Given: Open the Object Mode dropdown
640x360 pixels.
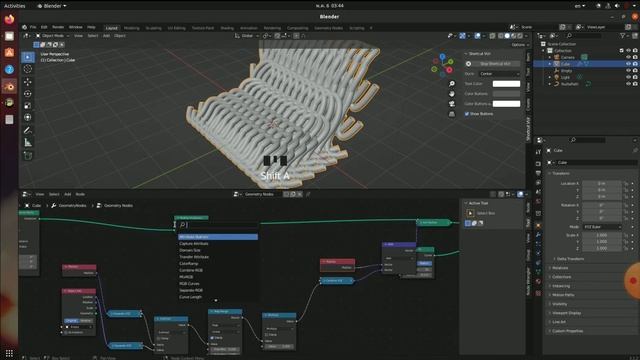Looking at the screenshot, I should pos(53,36).
